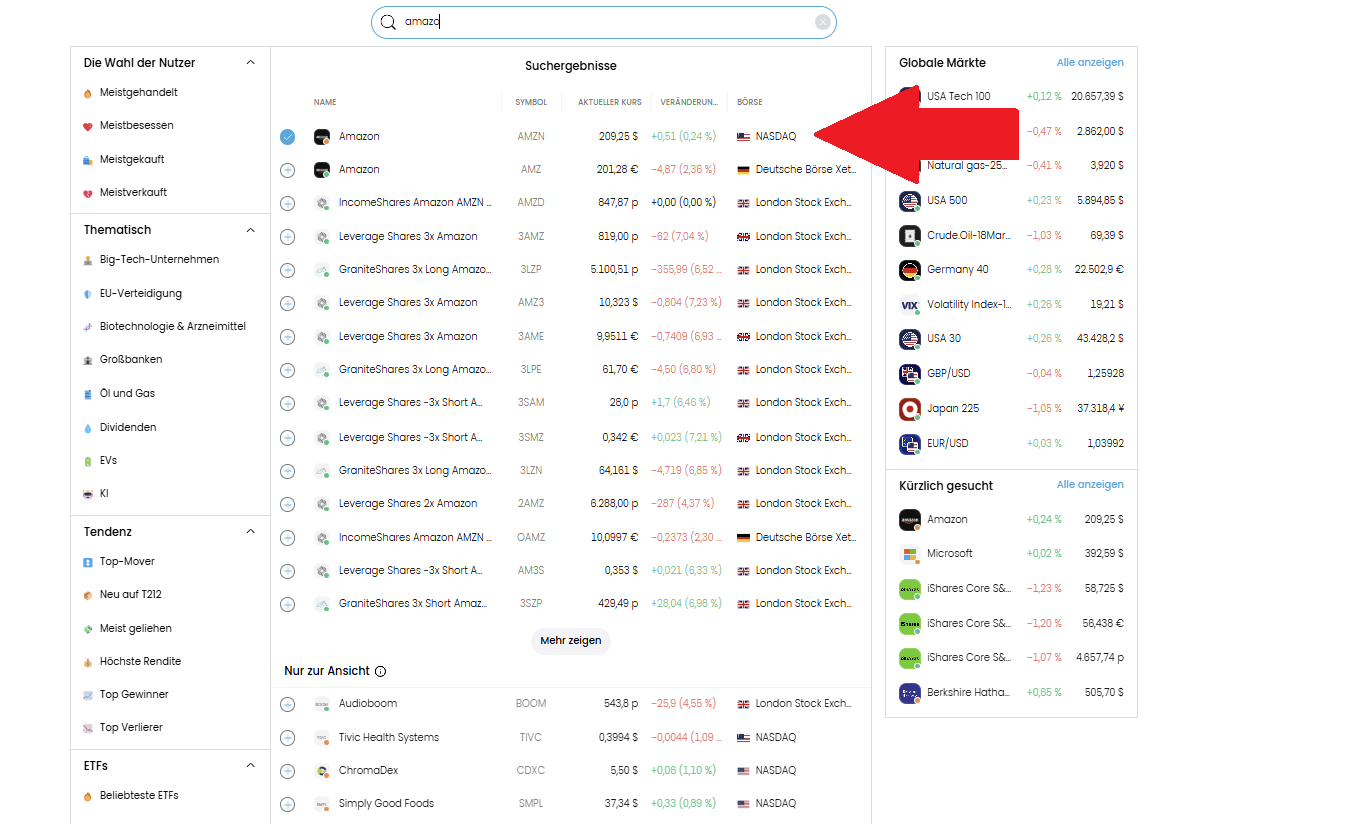Add Audioboom BOOM to watchlist
The image size is (1368, 824).
pyautogui.click(x=288, y=704)
